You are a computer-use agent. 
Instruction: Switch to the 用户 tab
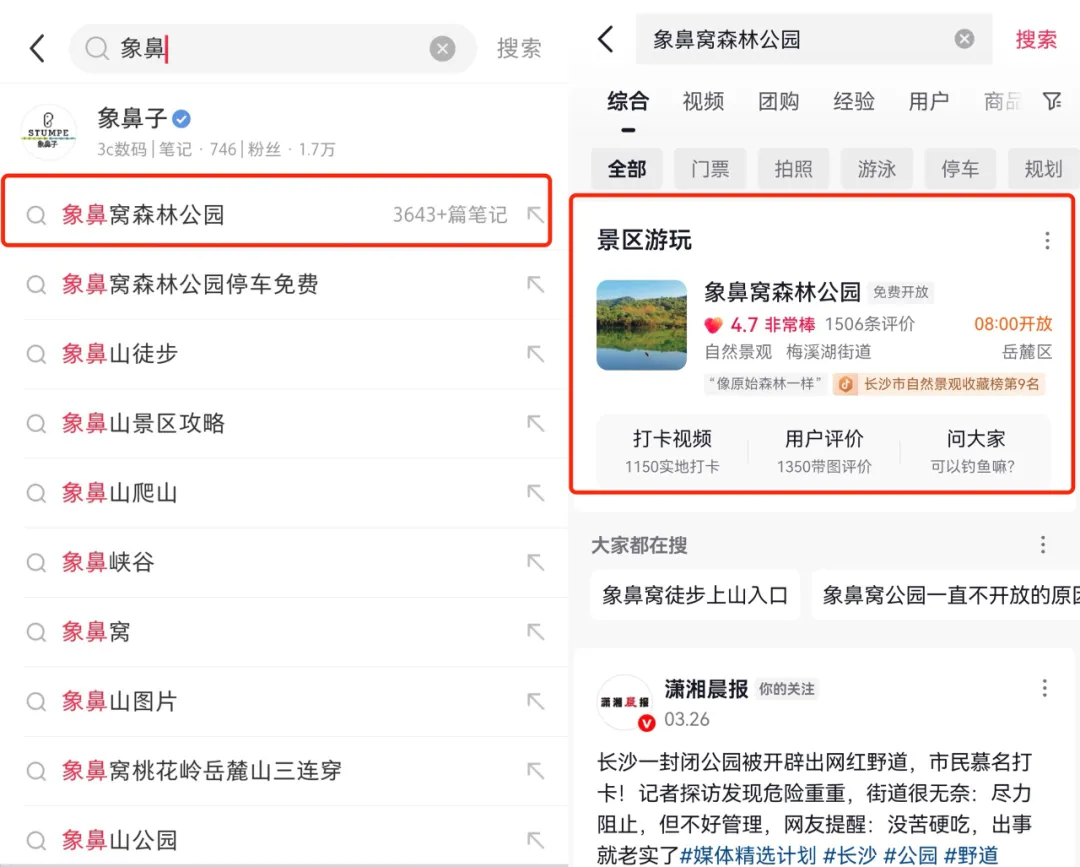click(929, 102)
